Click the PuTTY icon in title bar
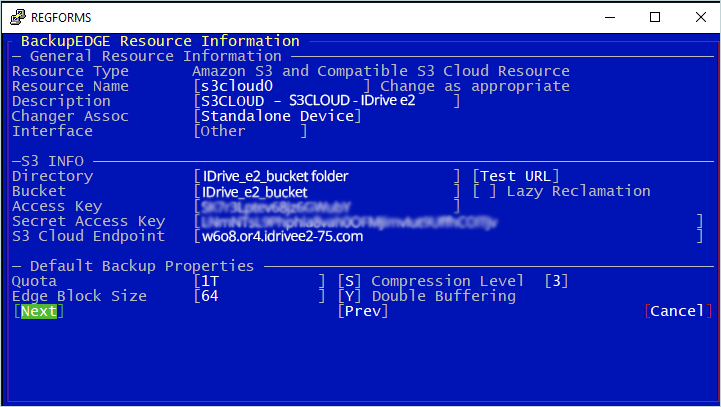 (17, 17)
